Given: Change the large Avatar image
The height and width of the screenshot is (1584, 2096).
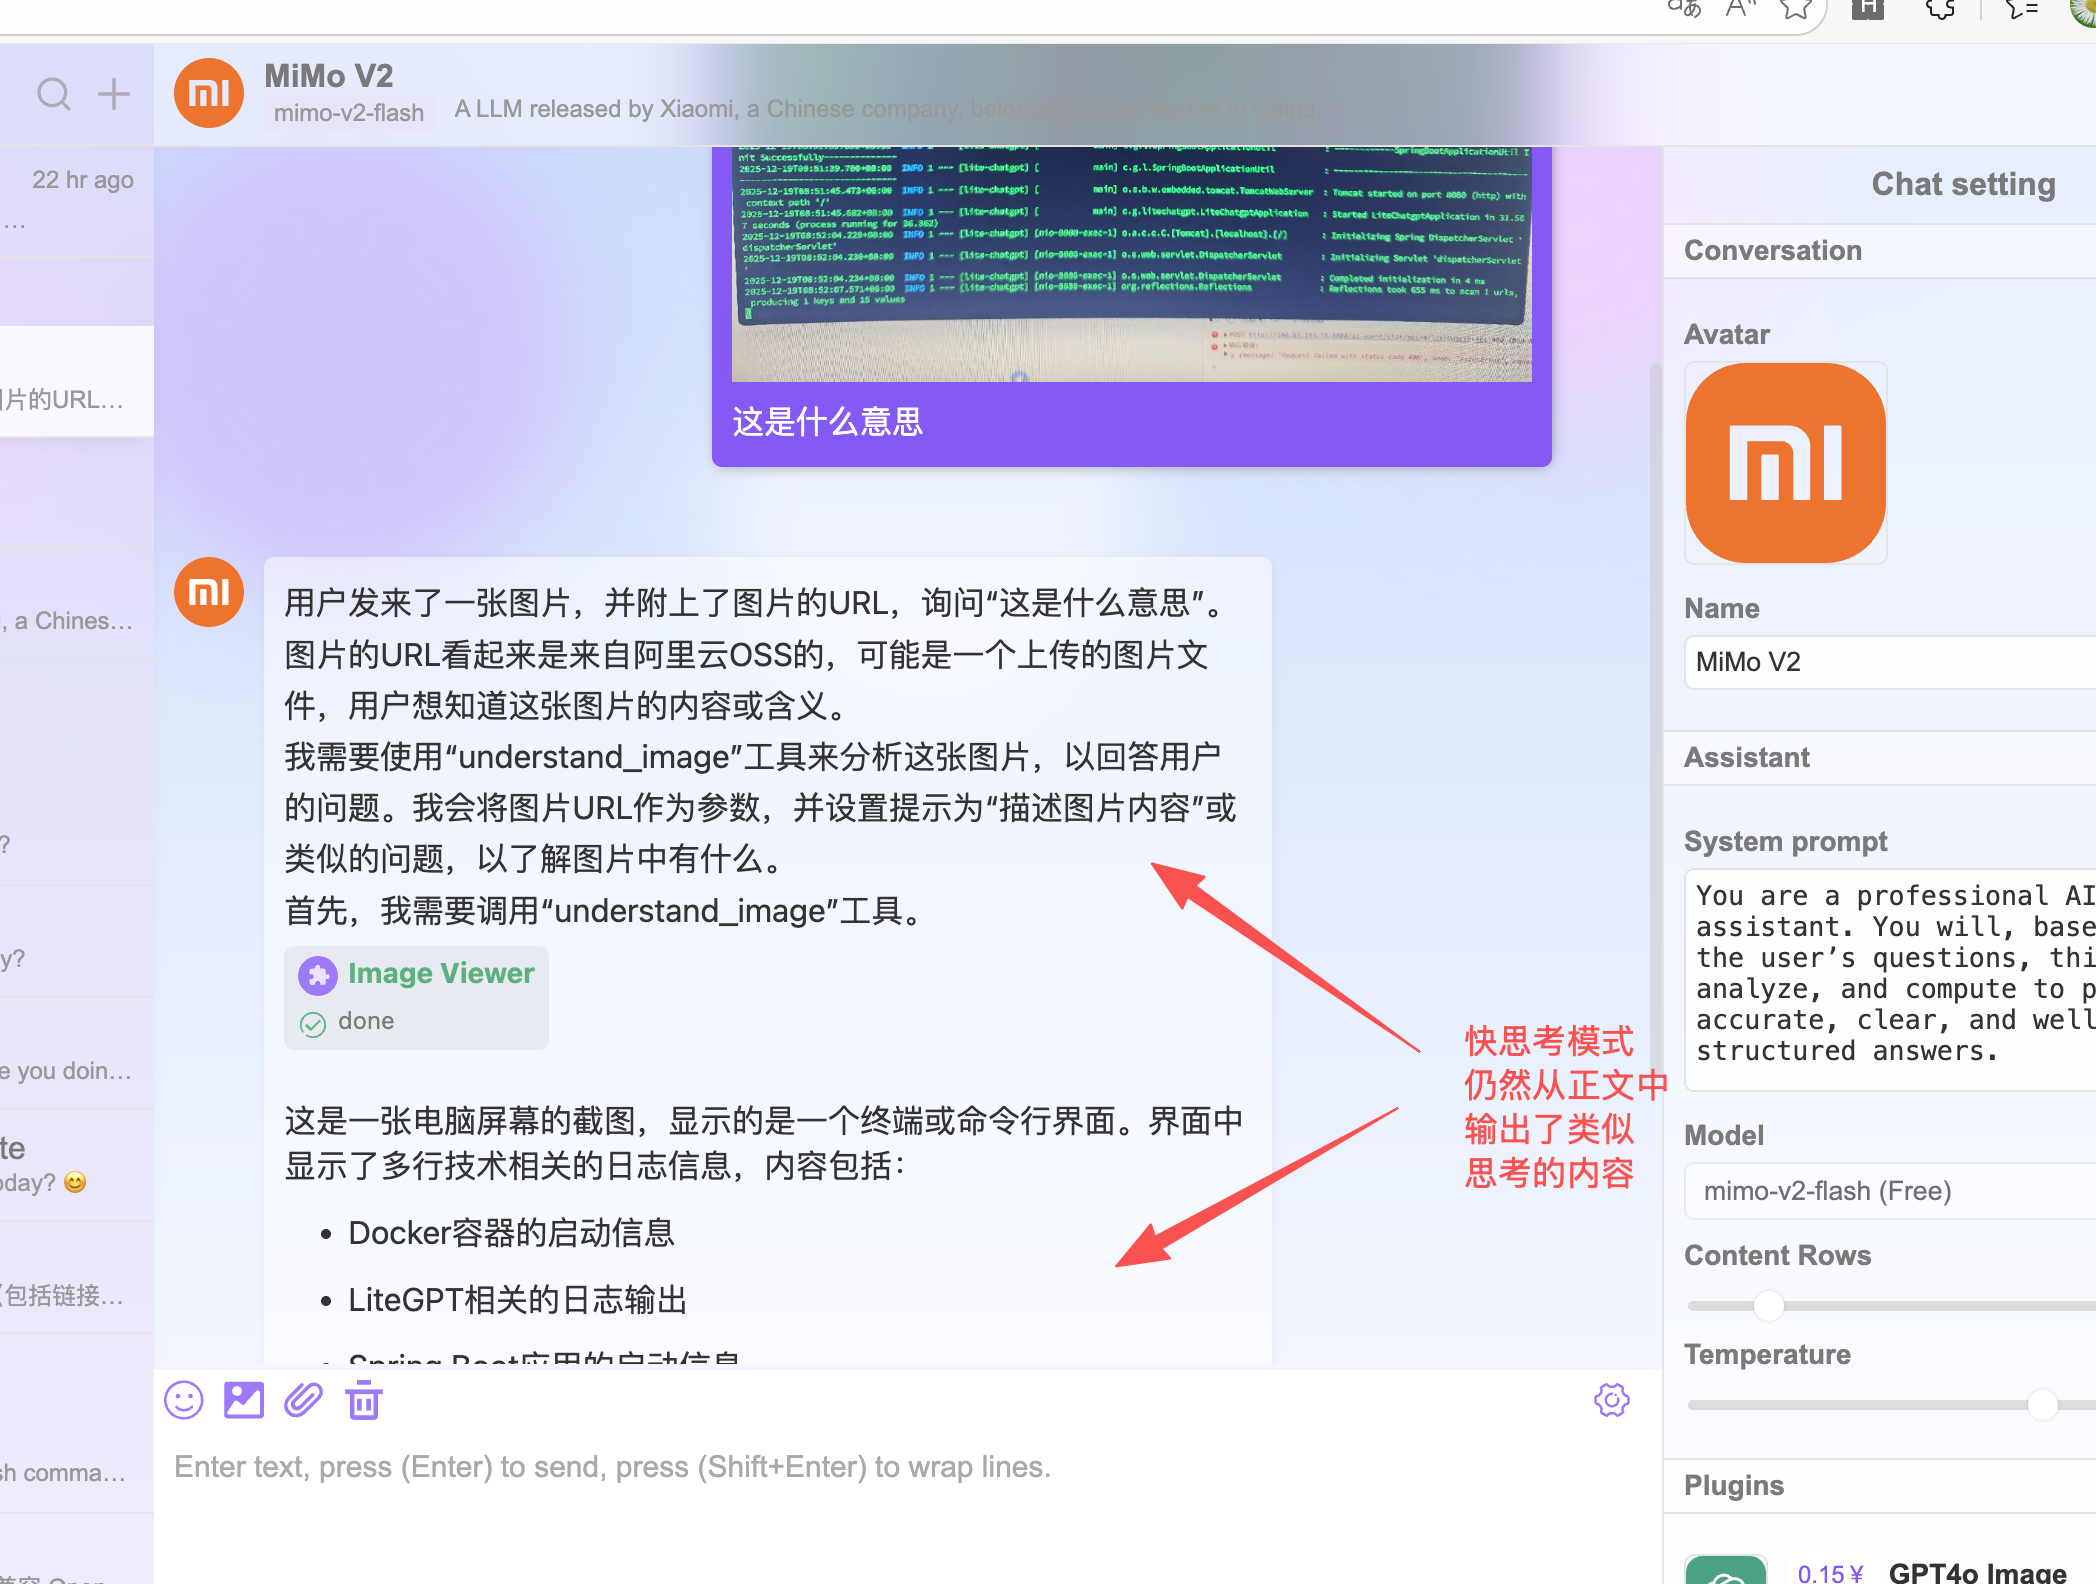Looking at the screenshot, I should pyautogui.click(x=1786, y=463).
